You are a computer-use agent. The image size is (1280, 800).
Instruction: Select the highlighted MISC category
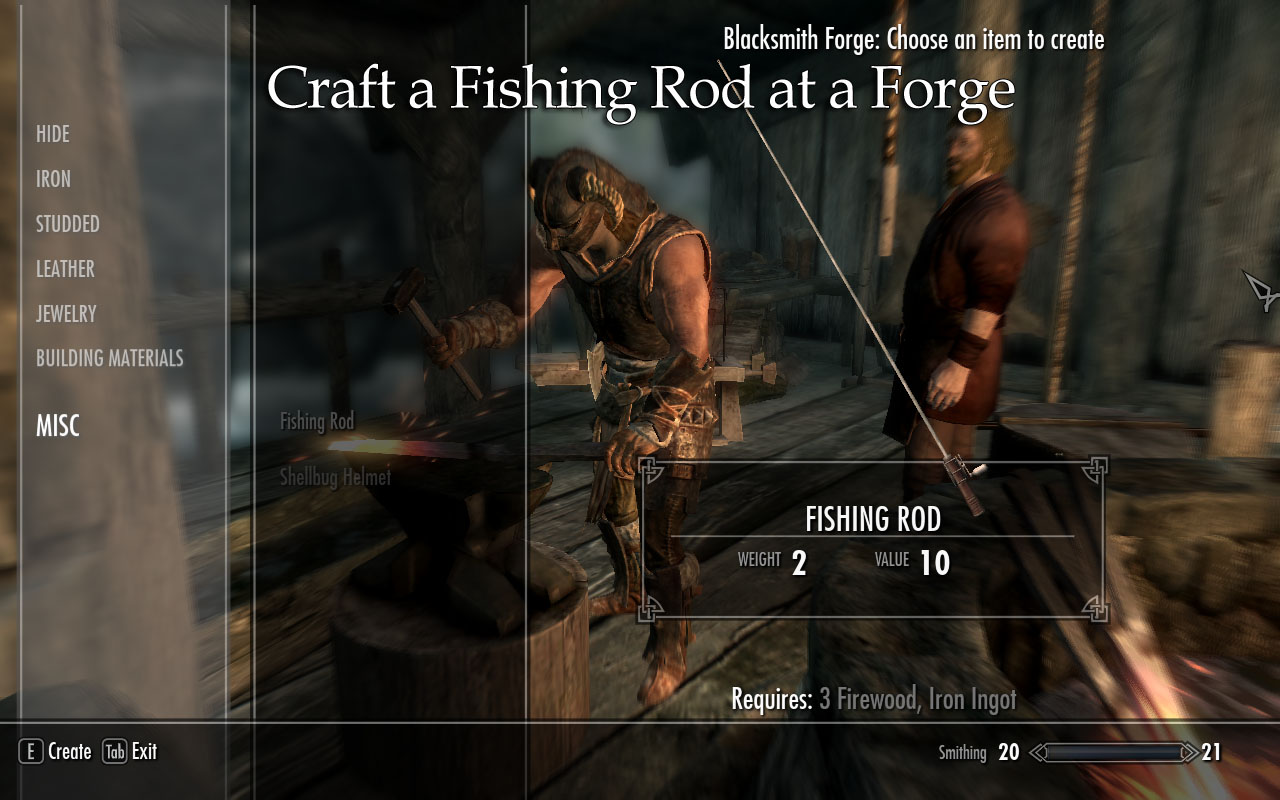pos(58,426)
